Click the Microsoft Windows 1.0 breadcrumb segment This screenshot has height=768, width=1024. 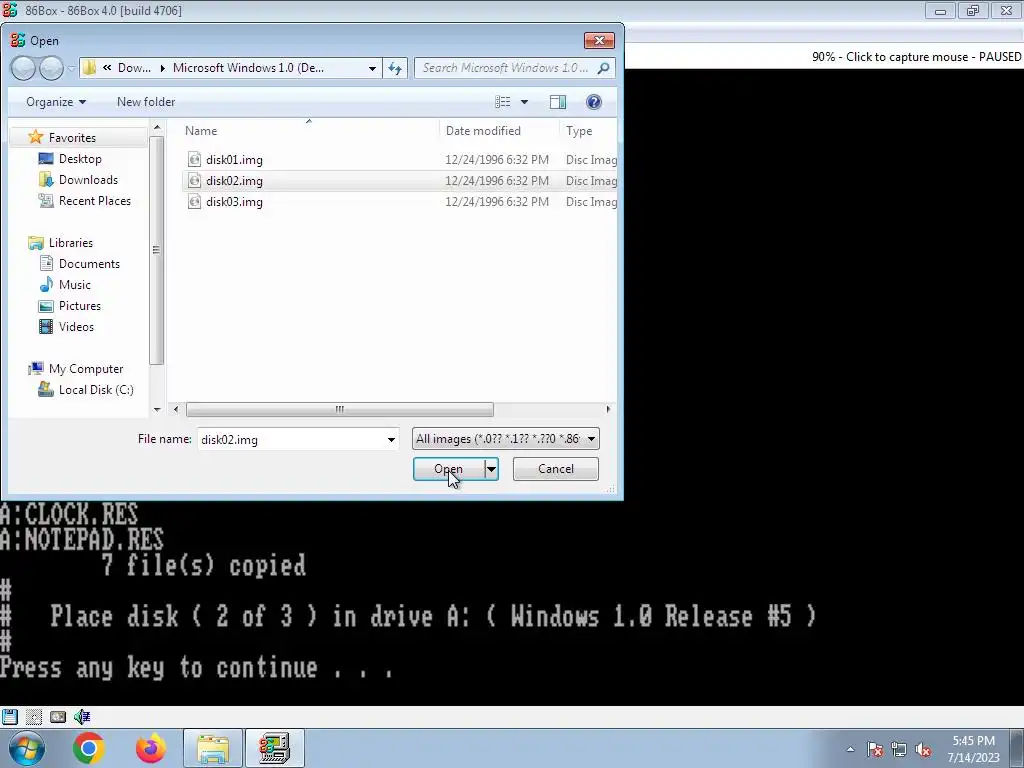pyautogui.click(x=248, y=68)
